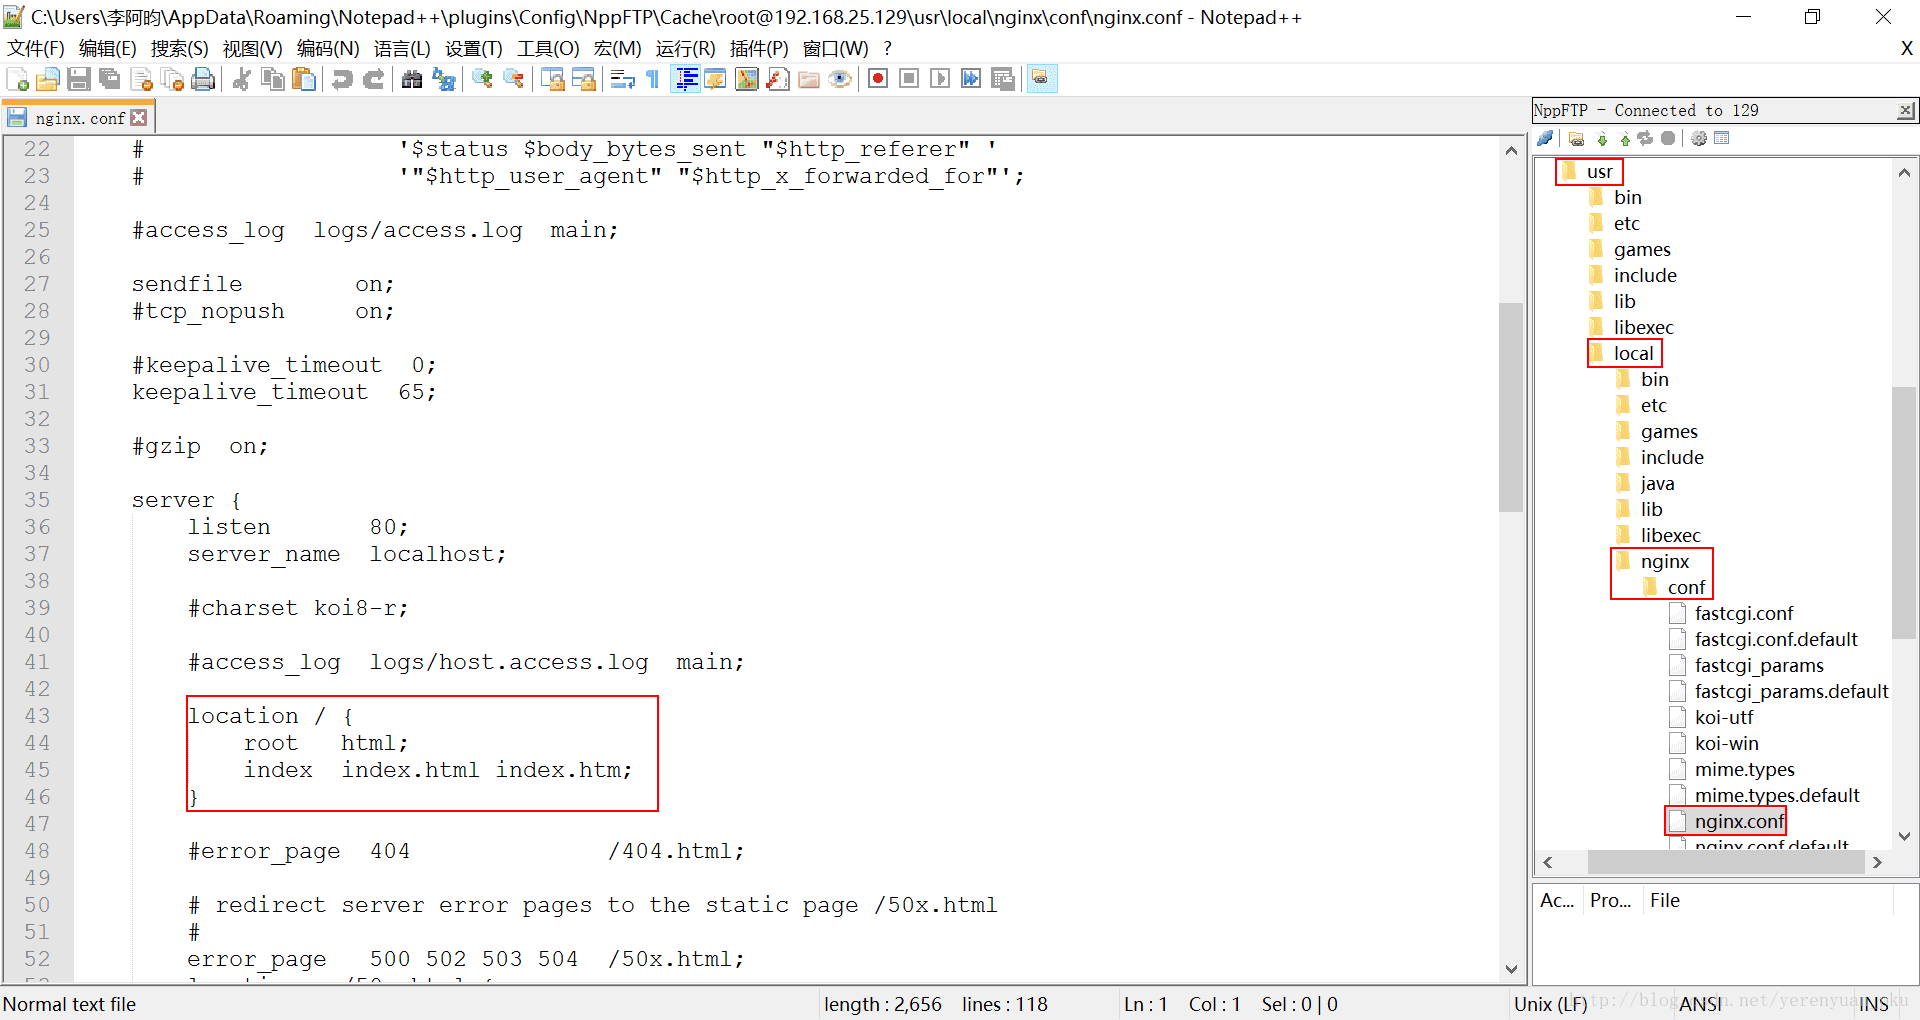Open the 插件(P) menu

(759, 49)
